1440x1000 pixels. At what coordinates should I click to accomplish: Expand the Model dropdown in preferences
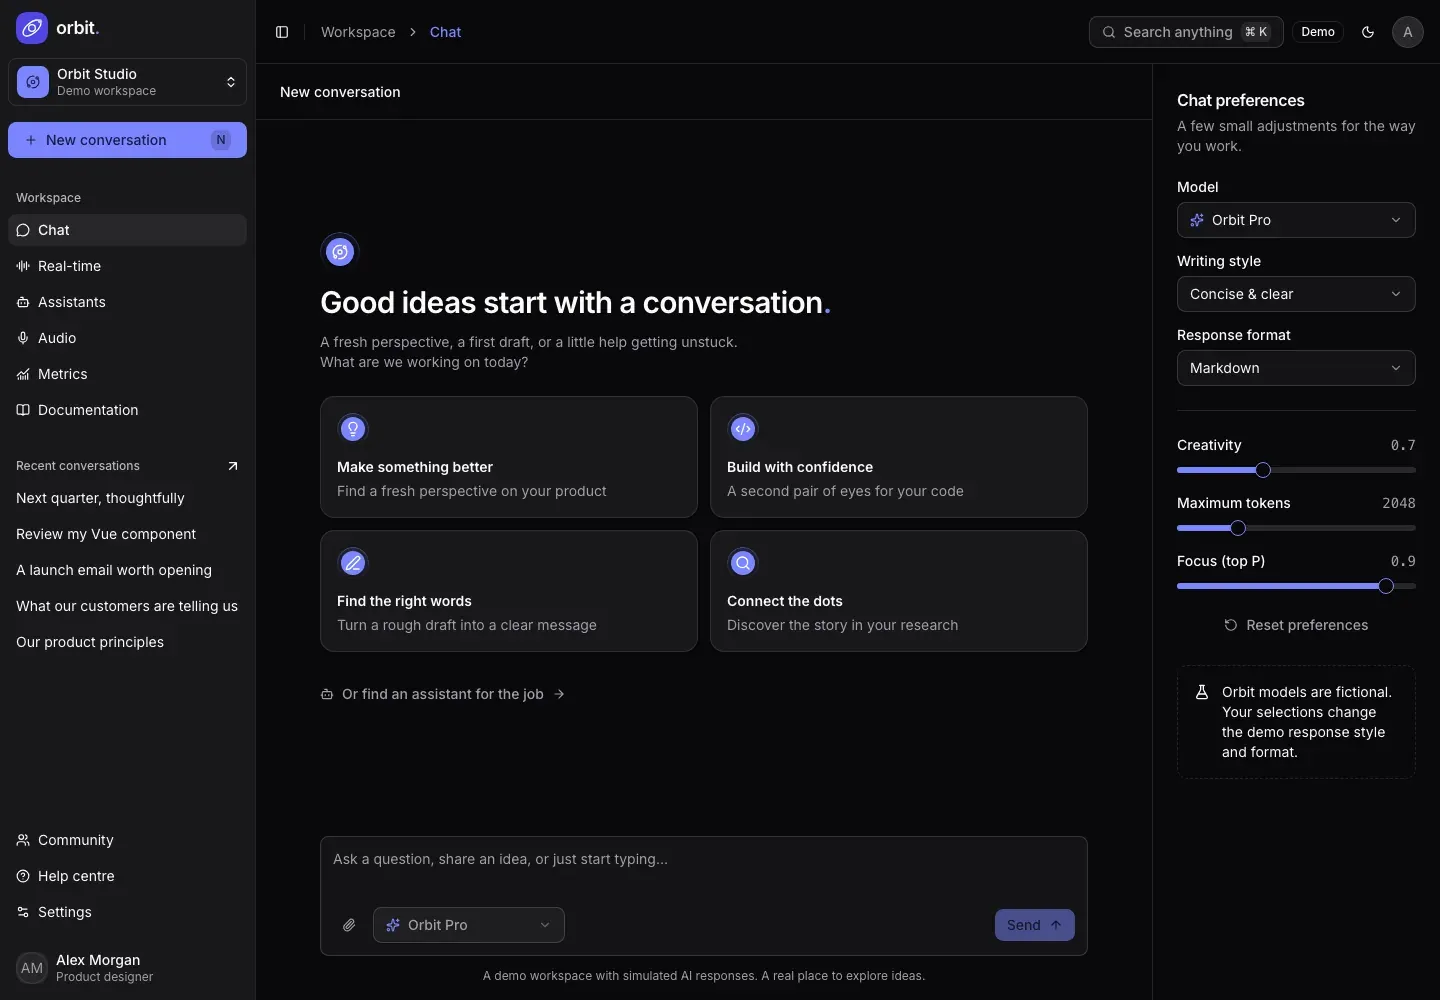[x=1296, y=220]
